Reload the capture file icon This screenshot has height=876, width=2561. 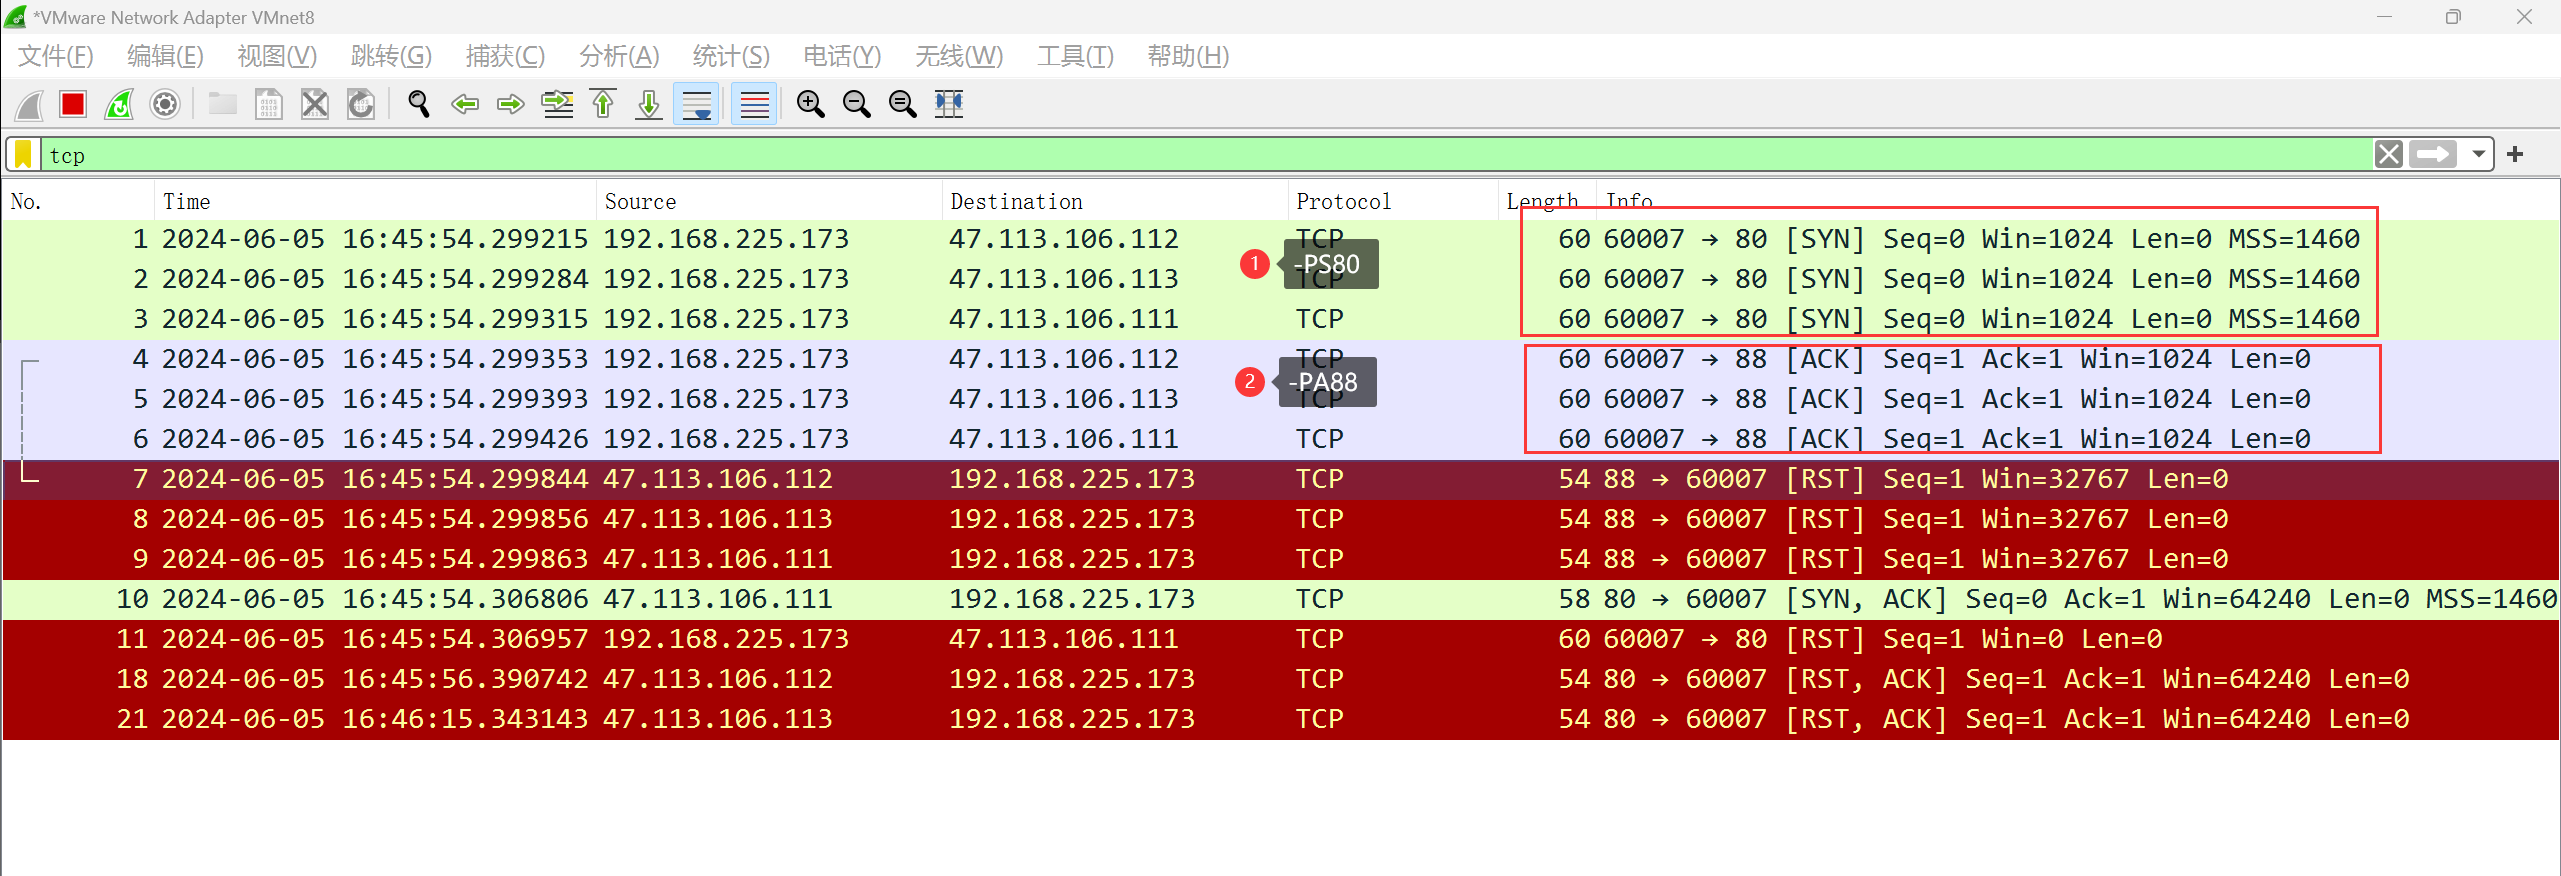(360, 104)
